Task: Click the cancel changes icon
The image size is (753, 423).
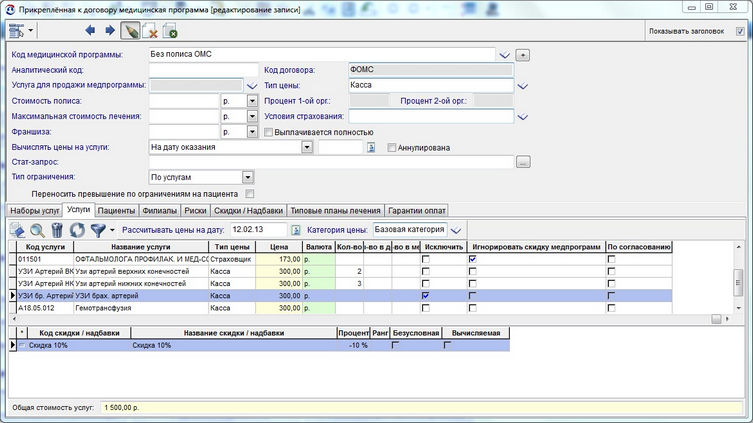Action: (150, 31)
